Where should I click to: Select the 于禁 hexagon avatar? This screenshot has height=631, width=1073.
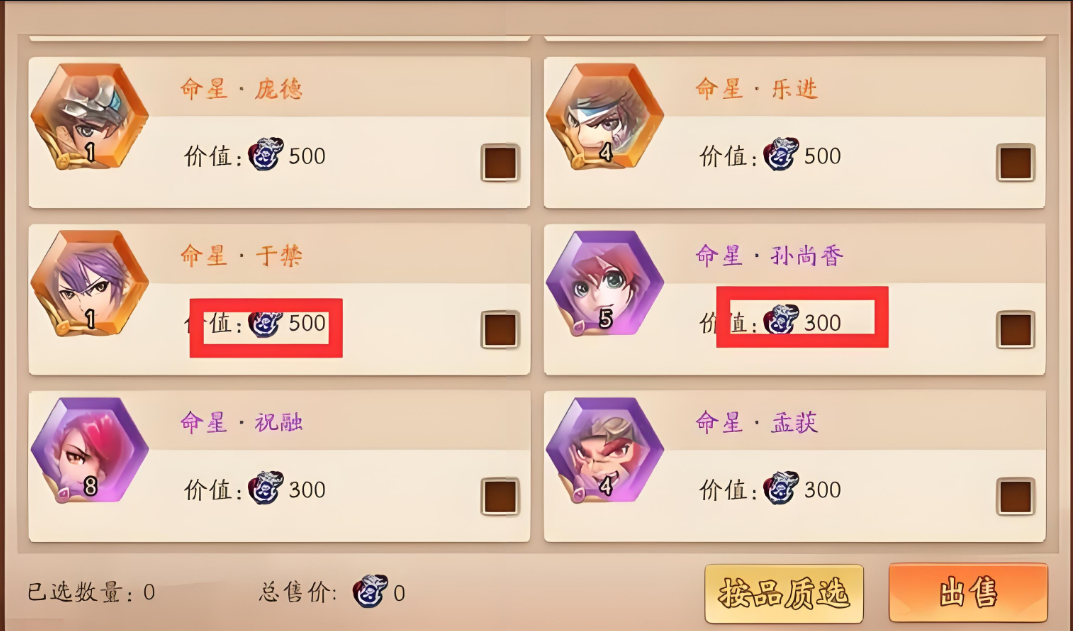[x=90, y=283]
